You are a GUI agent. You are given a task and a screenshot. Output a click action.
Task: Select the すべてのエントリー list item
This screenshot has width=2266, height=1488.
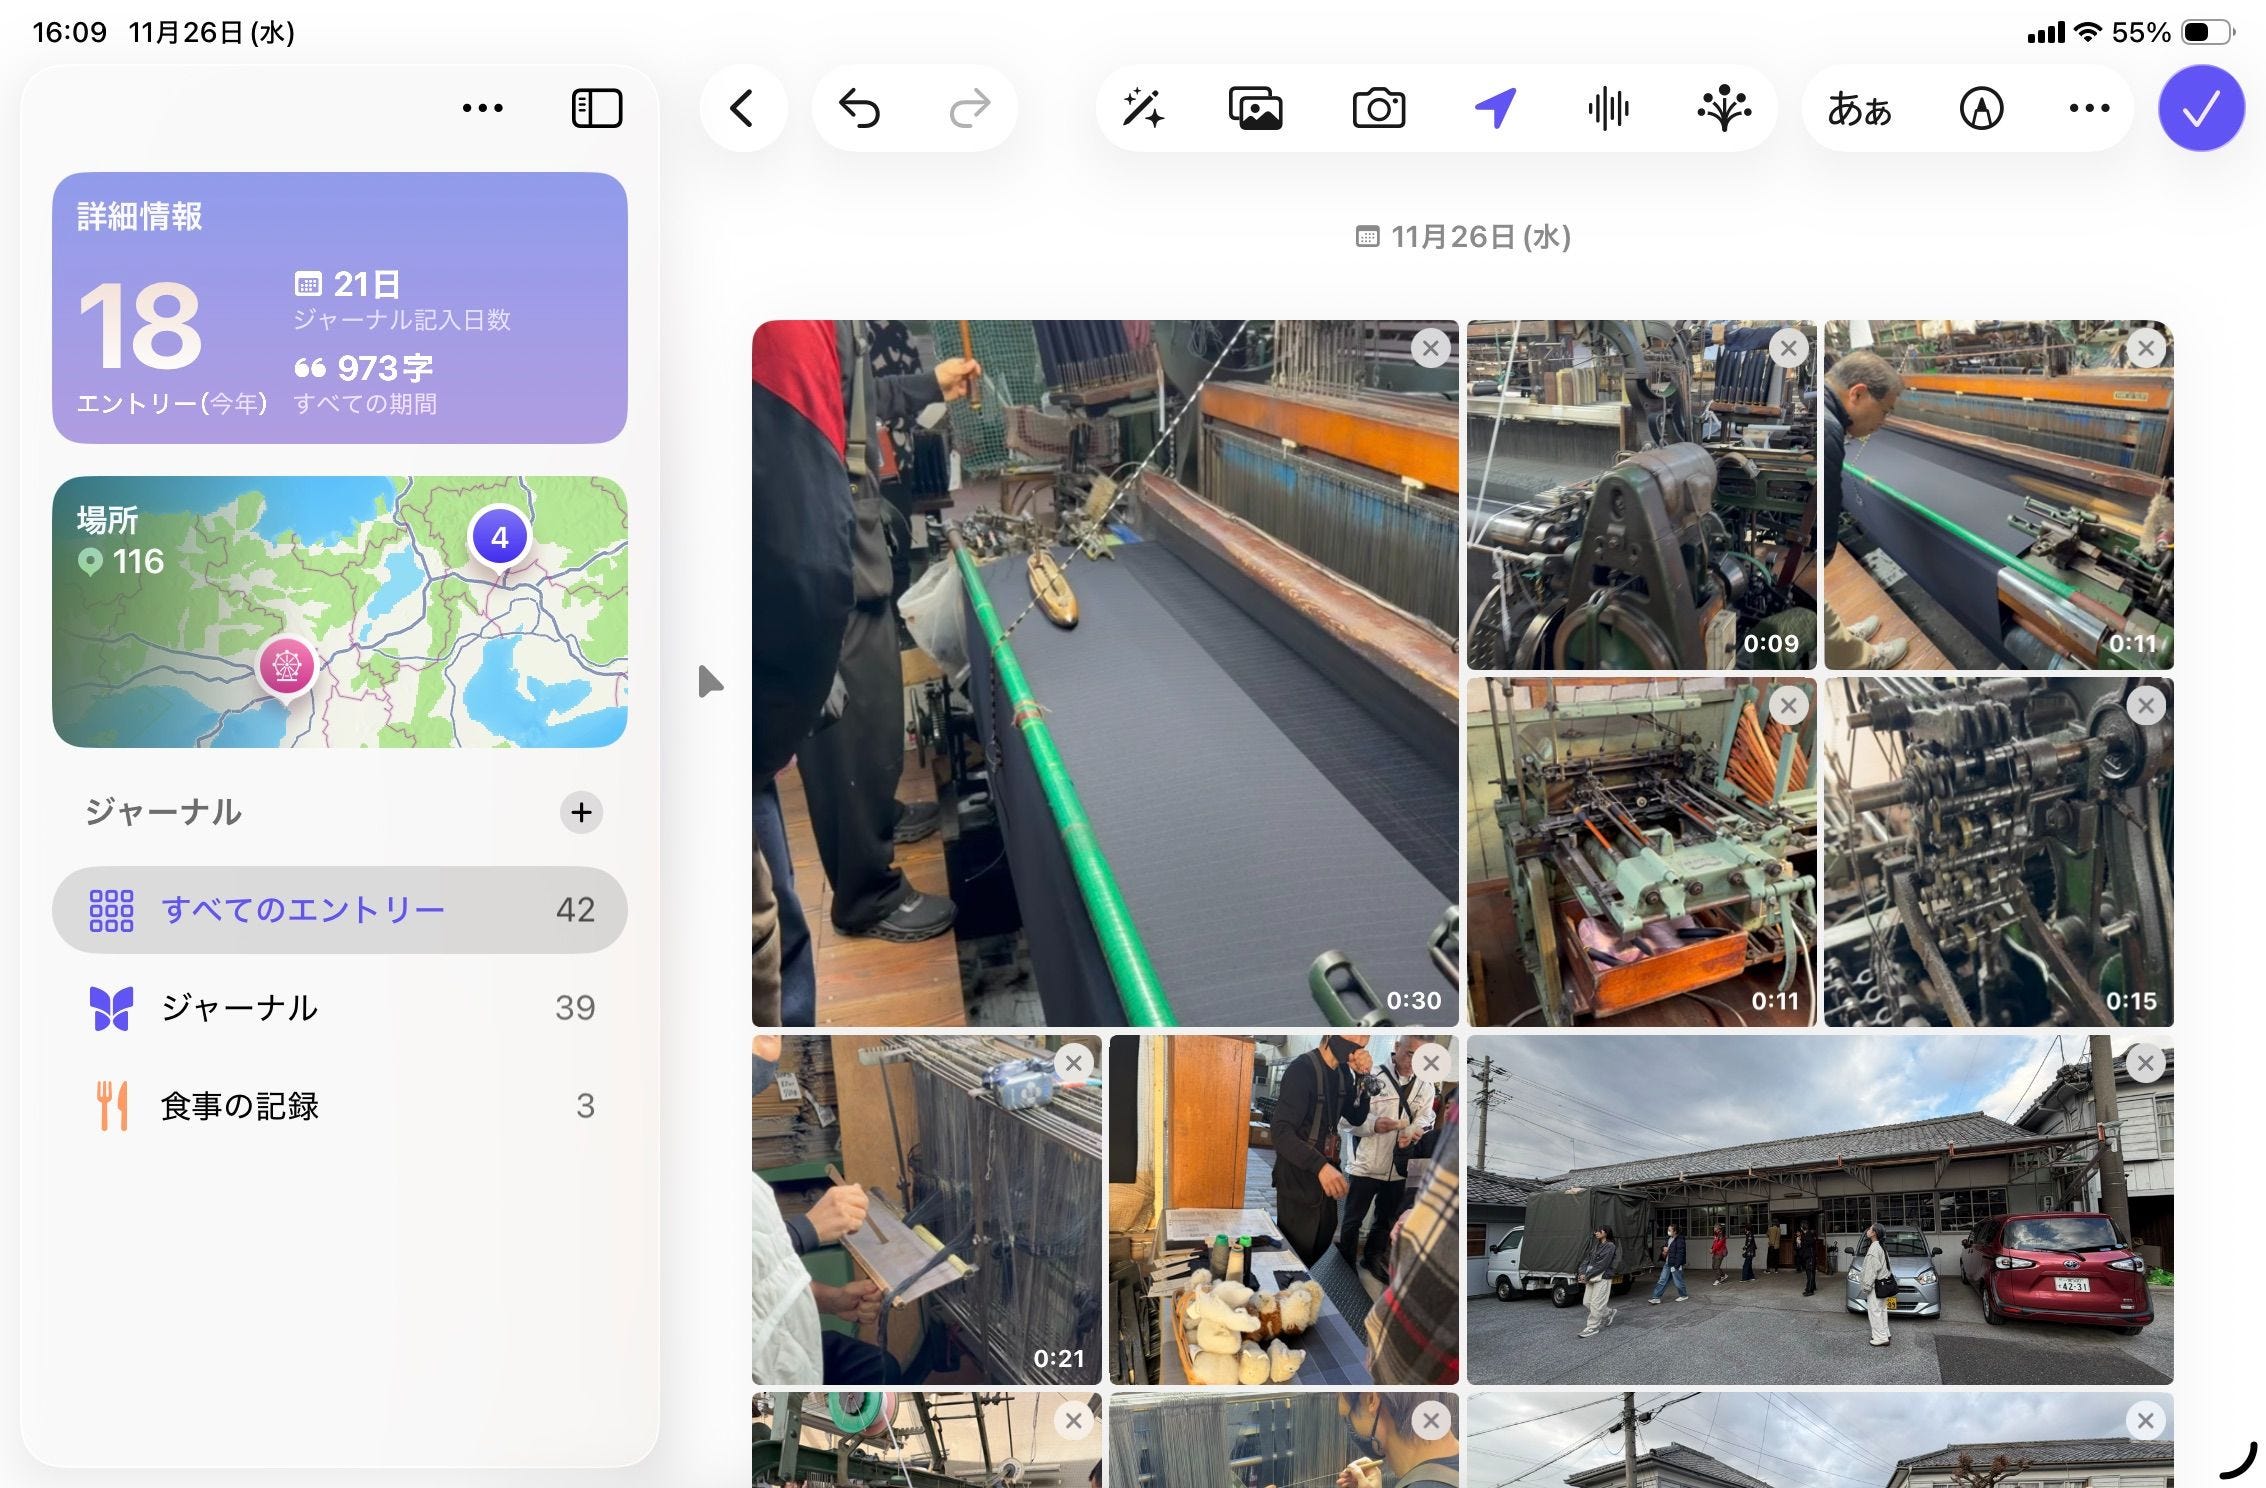(339, 909)
